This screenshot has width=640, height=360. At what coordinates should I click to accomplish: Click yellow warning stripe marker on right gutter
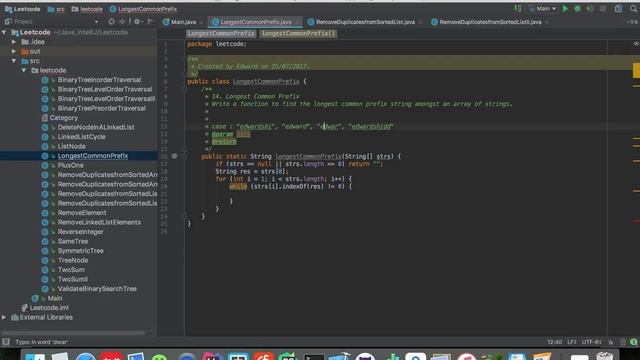pyautogui.click(x=636, y=70)
